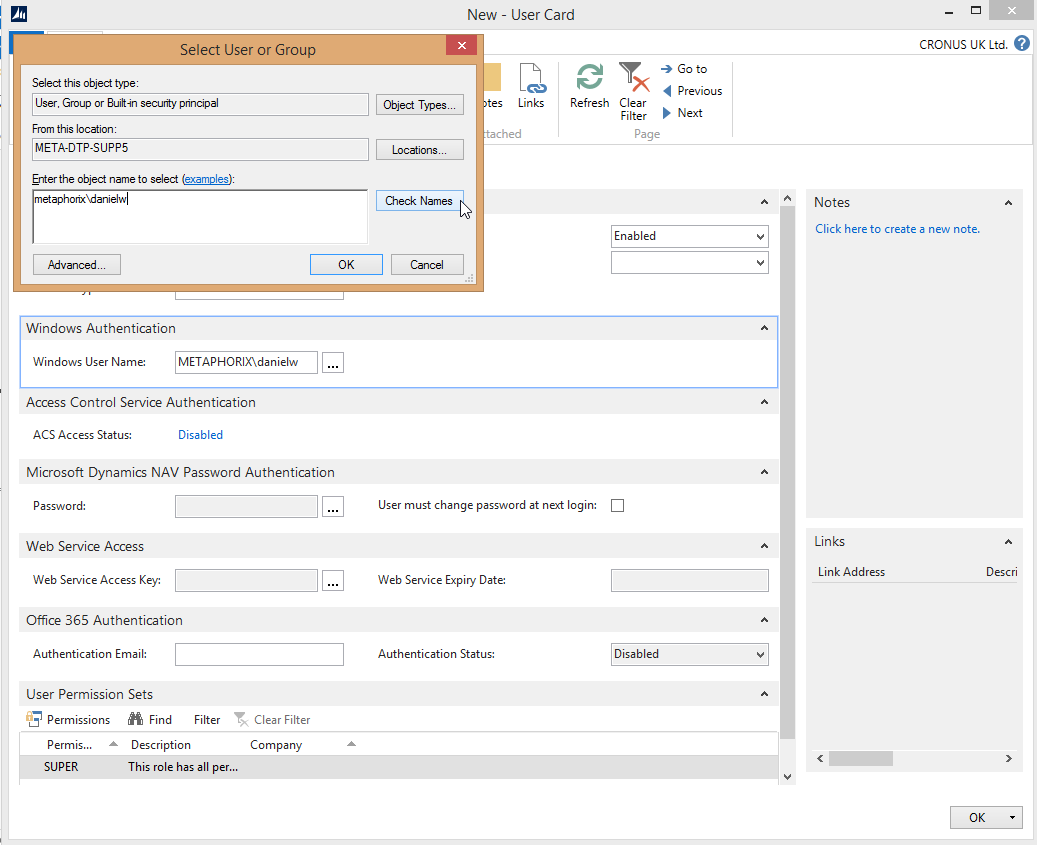Click Web Service Expiry Date field
Image resolution: width=1037 pixels, height=845 pixels.
coord(690,581)
